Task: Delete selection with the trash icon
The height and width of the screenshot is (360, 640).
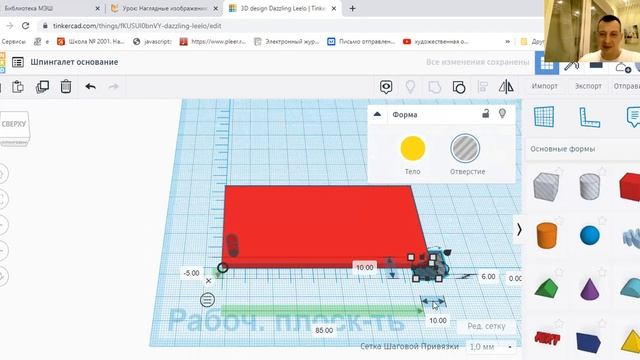Action: (66, 87)
